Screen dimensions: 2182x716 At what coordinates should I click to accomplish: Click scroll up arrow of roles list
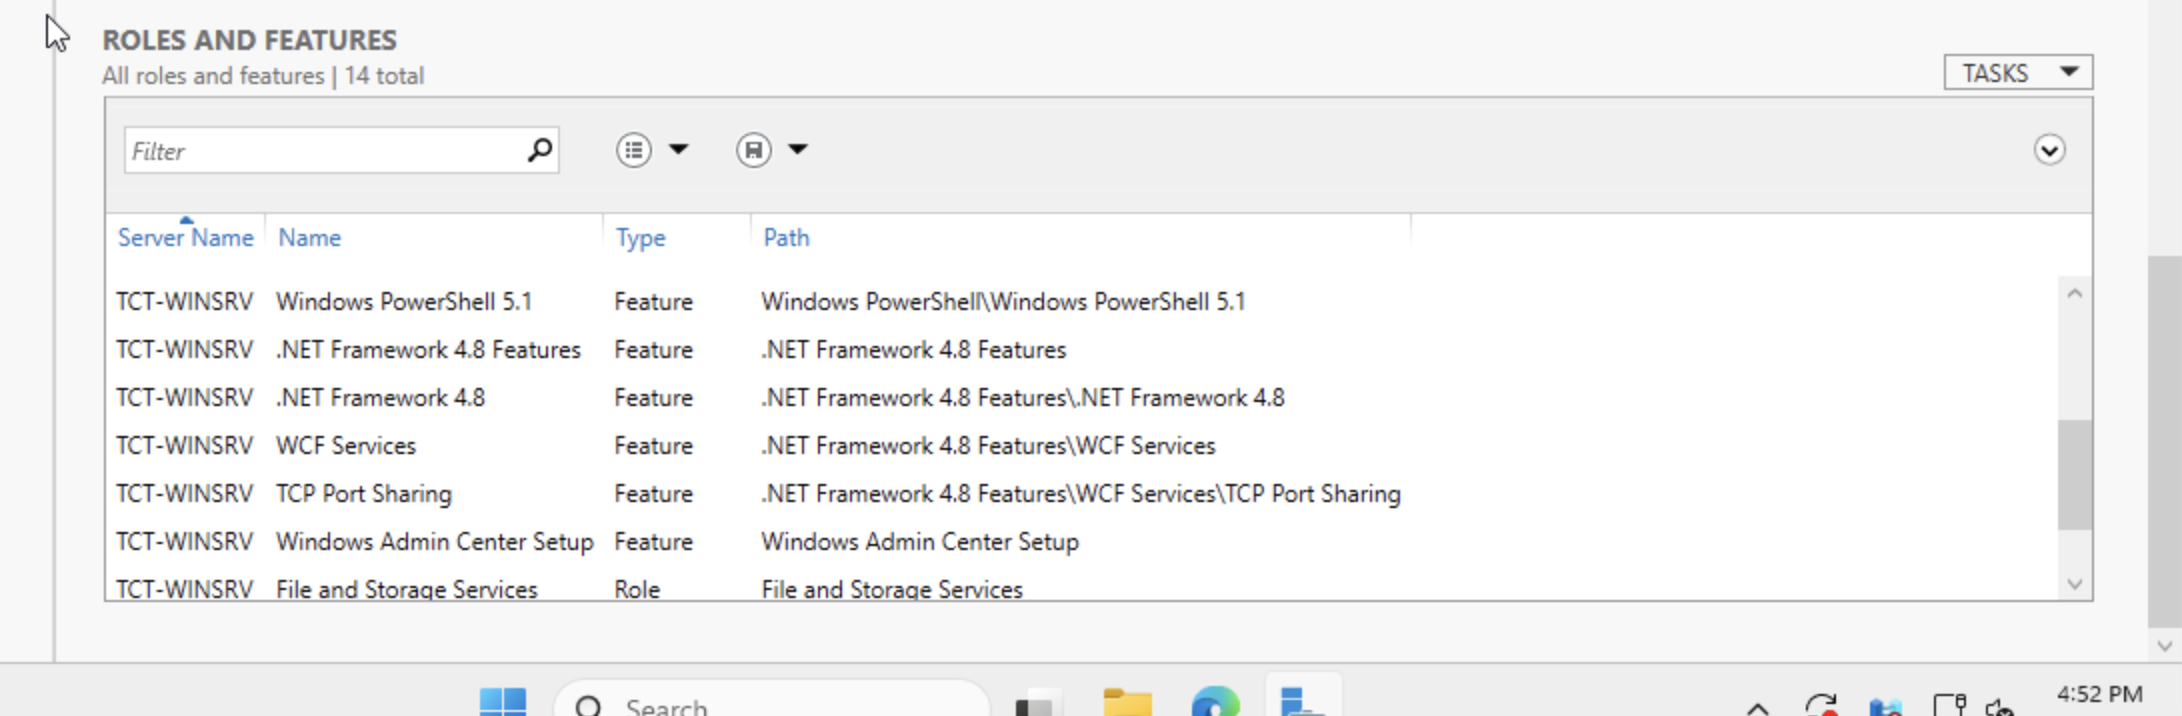tap(2075, 293)
